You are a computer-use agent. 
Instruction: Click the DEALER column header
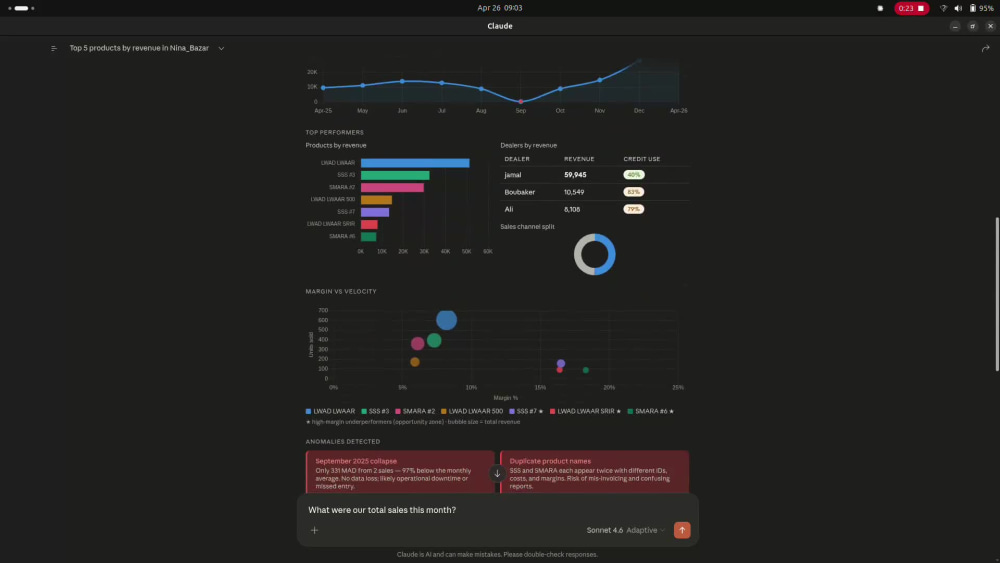(x=517, y=159)
